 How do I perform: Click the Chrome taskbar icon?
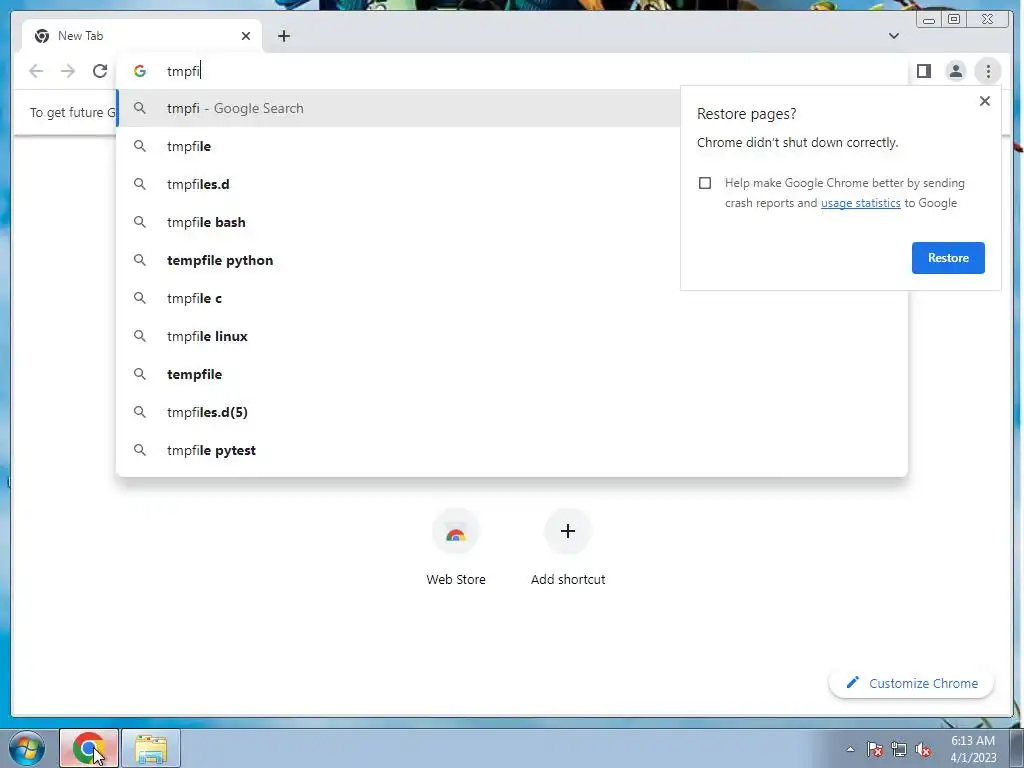(89, 748)
